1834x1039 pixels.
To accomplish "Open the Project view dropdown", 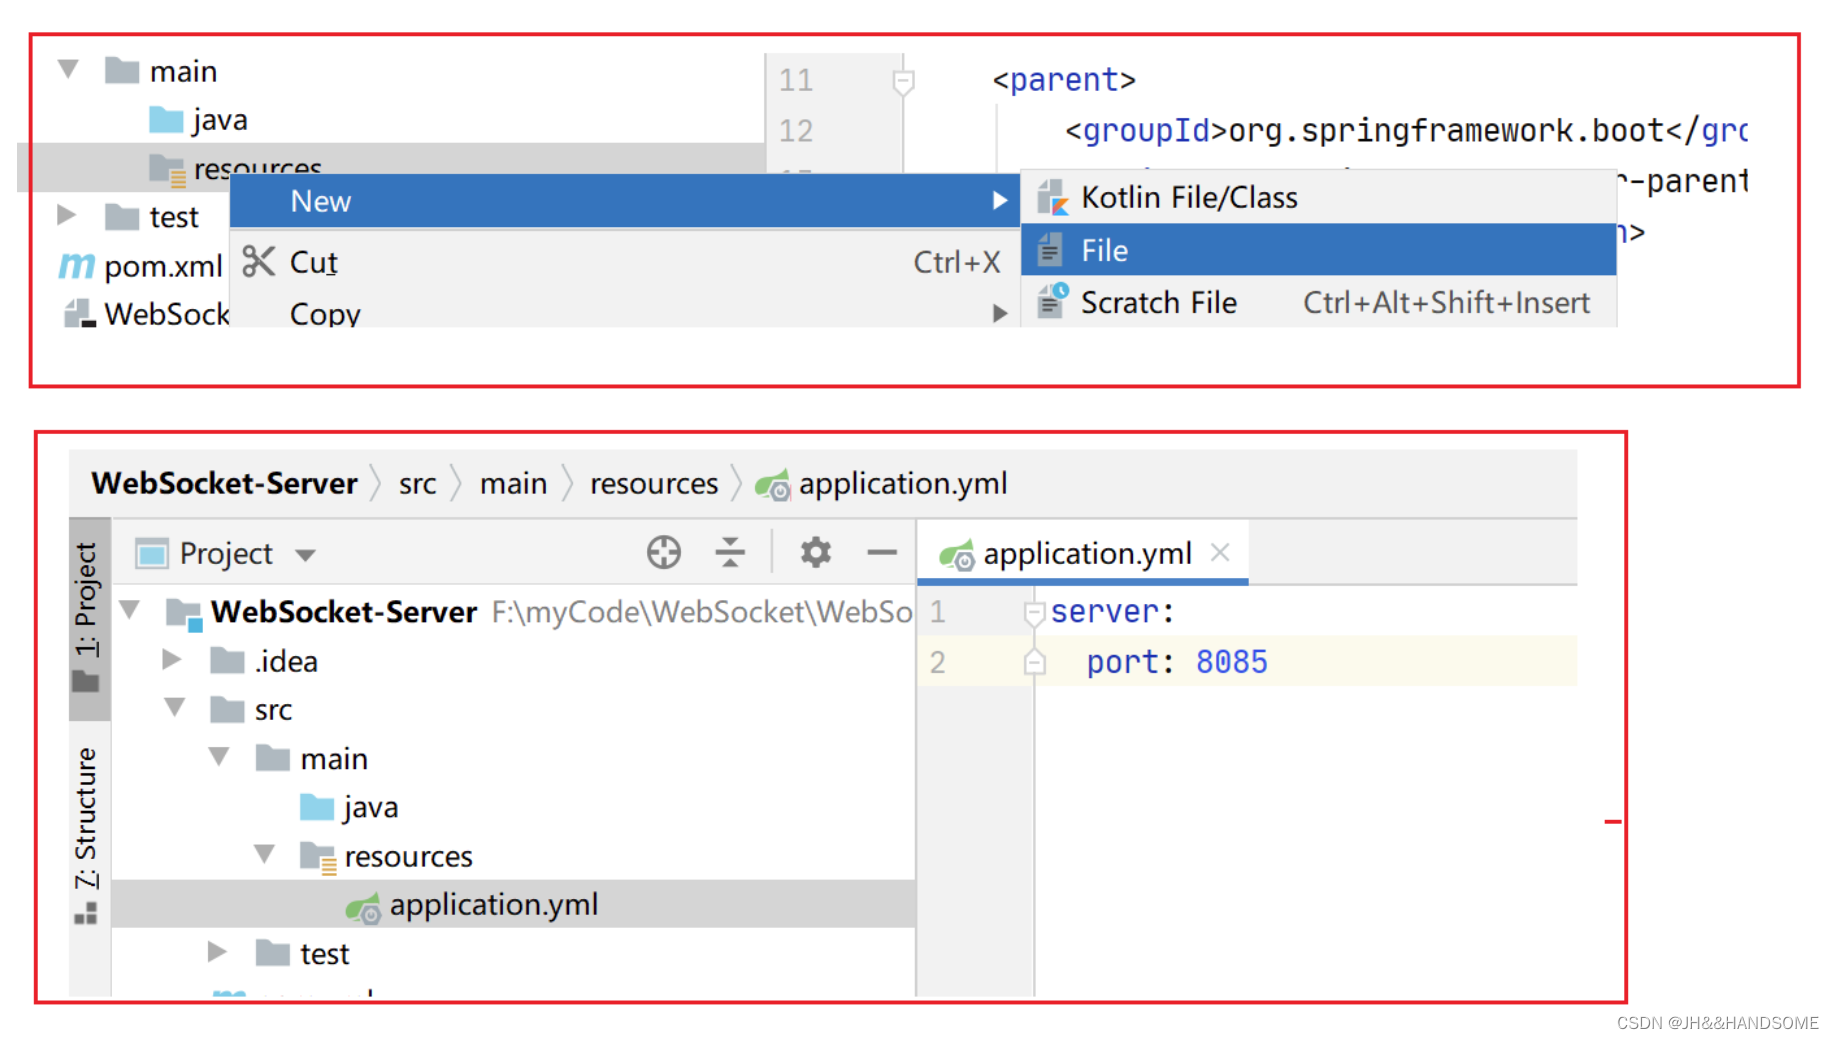I will (x=306, y=555).
